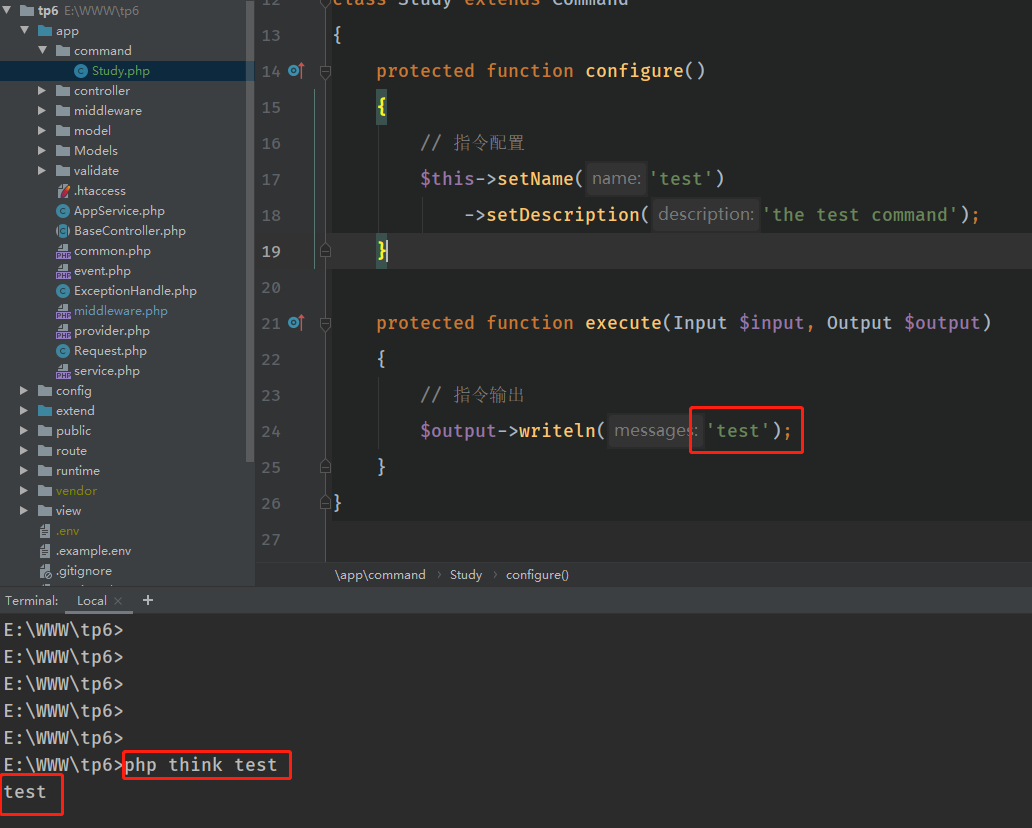
Task: Click the provider.php file icon
Action: [63, 330]
